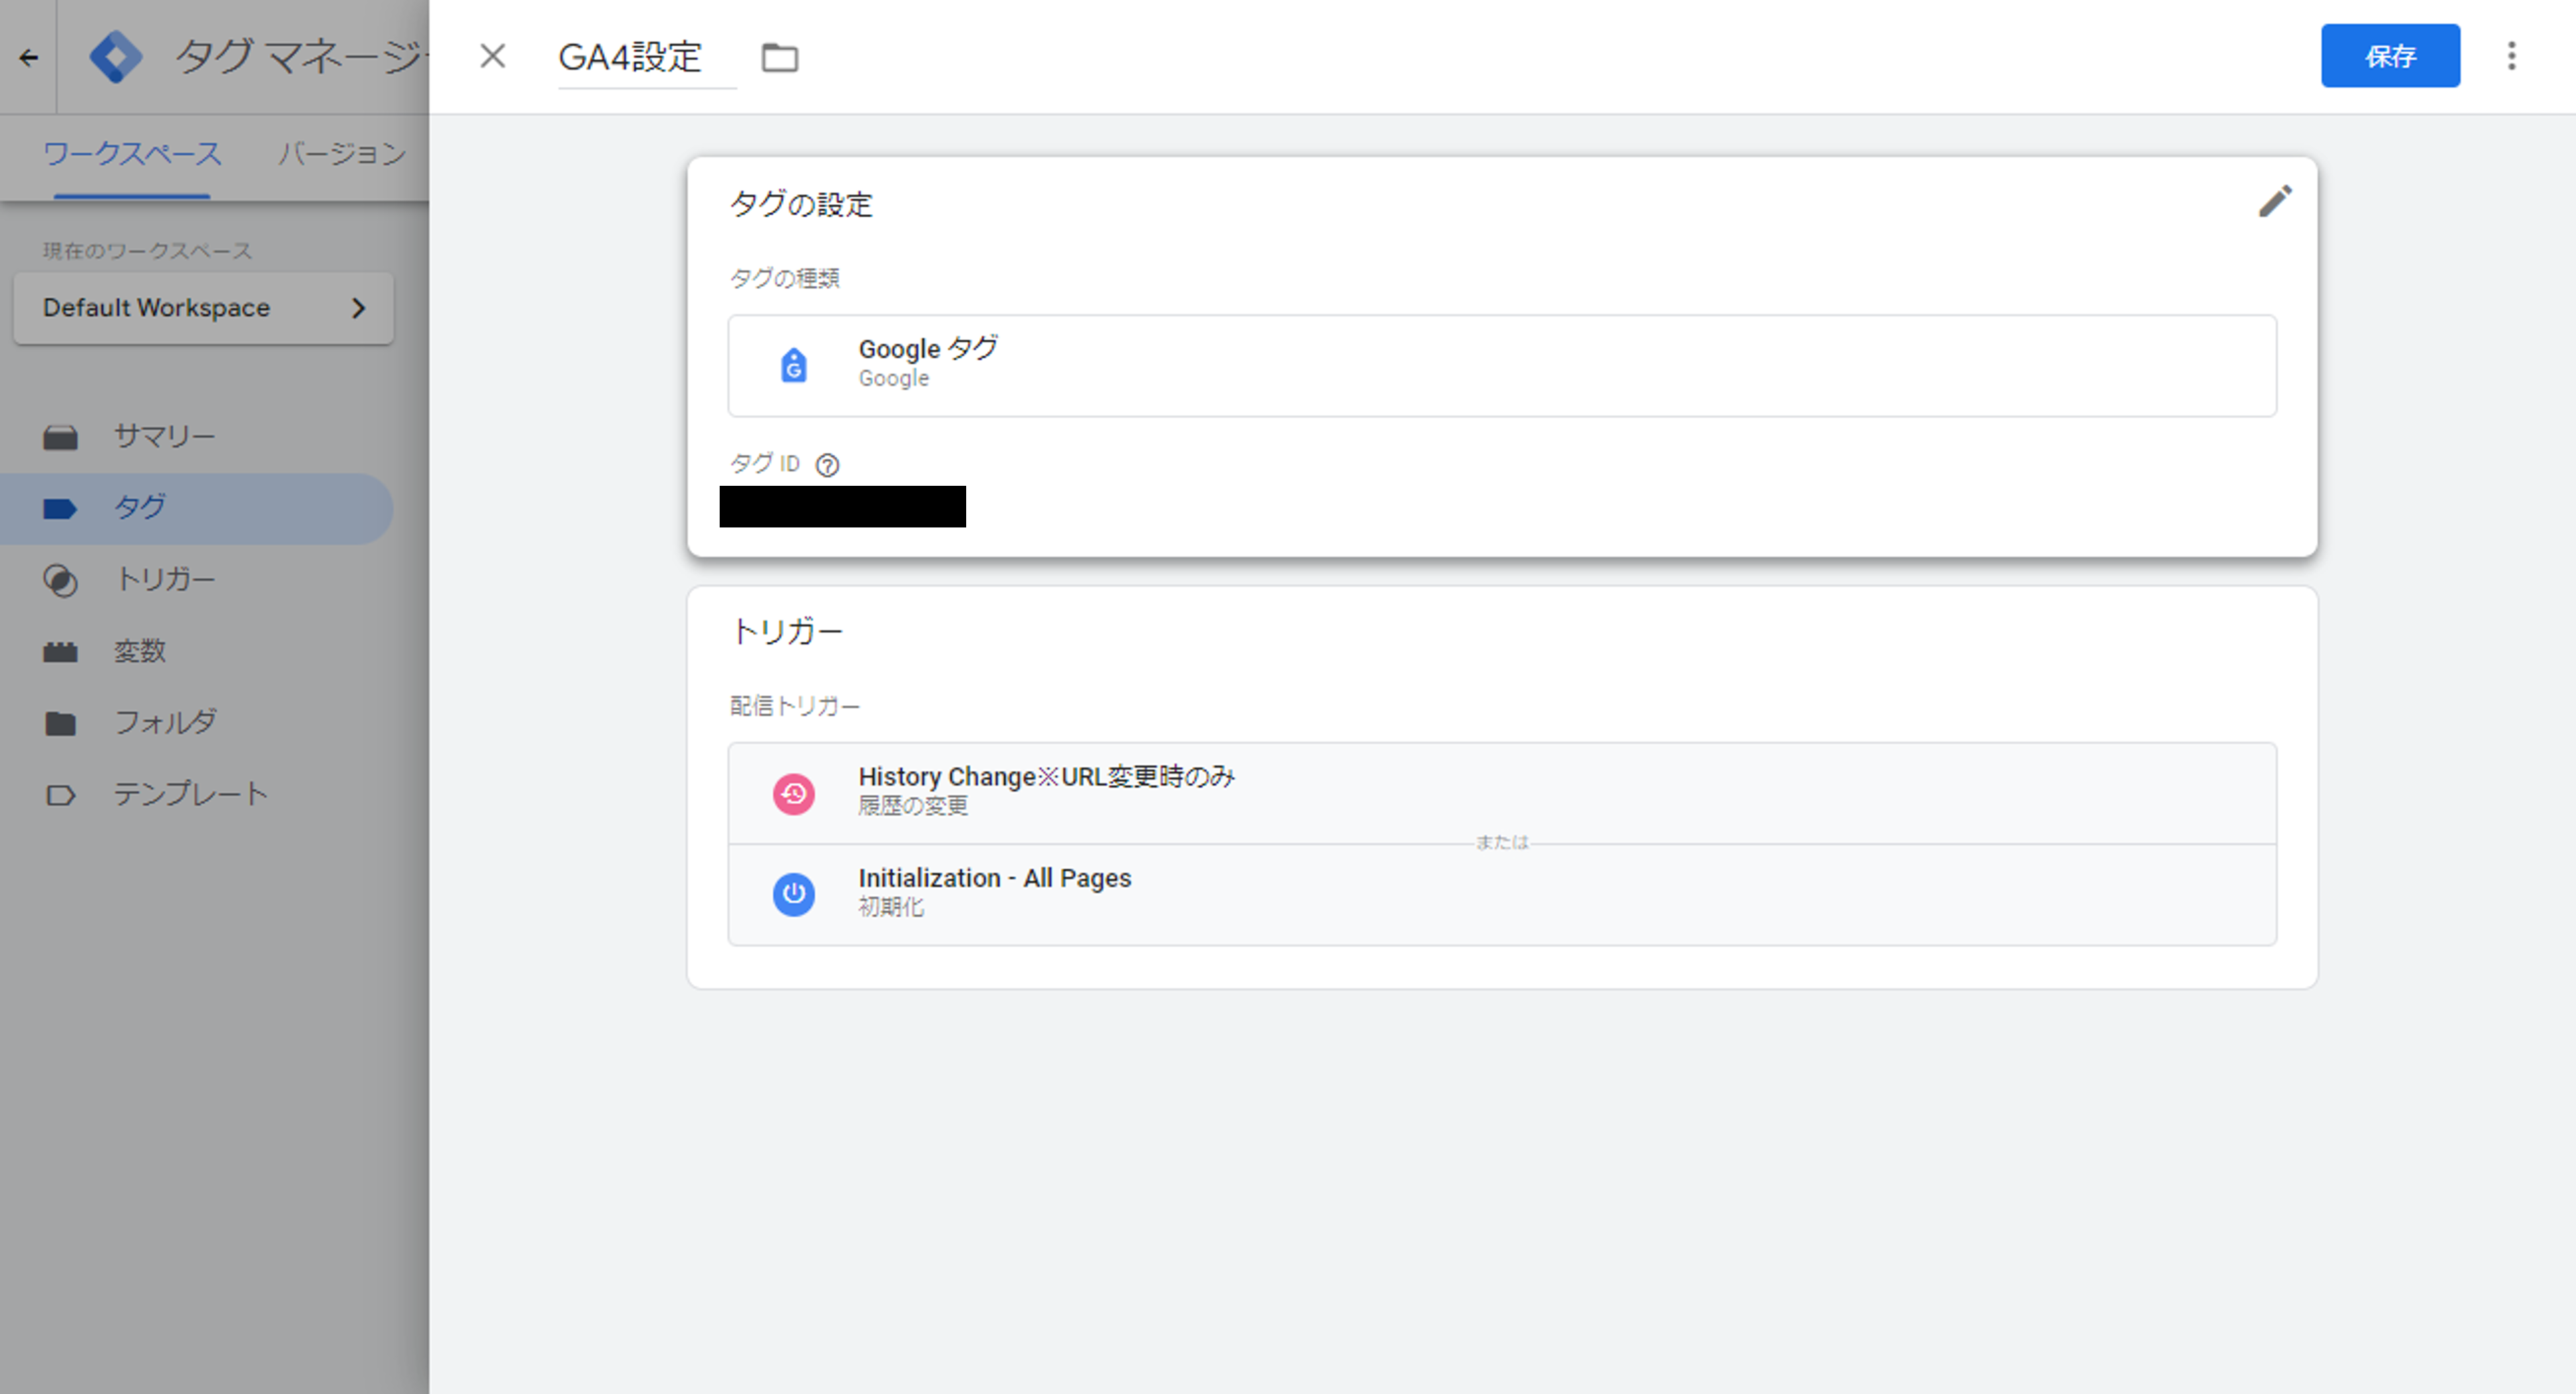The height and width of the screenshot is (1394, 2576).
Task: Click the Google タグ type icon
Action: 793,365
